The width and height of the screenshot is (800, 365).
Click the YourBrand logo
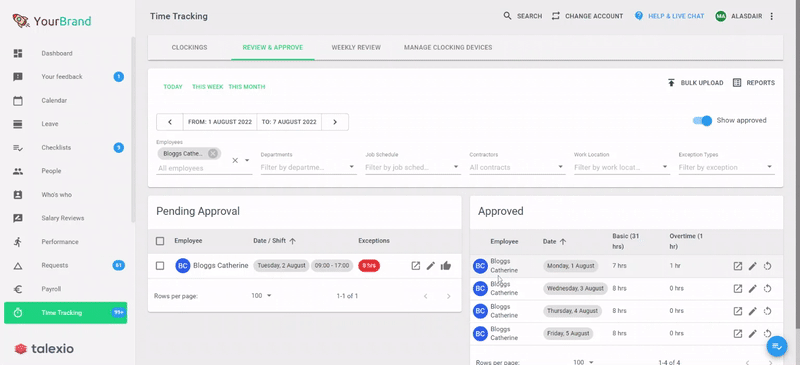point(52,21)
